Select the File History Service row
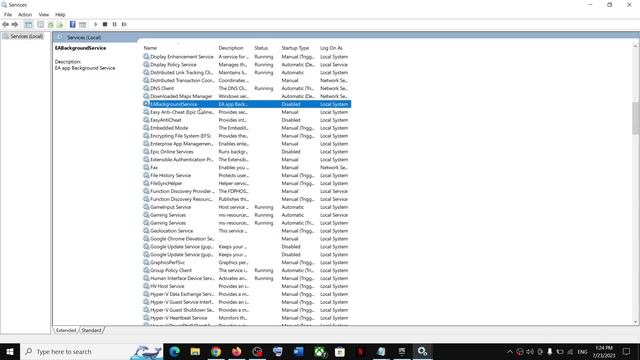640x360 pixels. point(247,176)
